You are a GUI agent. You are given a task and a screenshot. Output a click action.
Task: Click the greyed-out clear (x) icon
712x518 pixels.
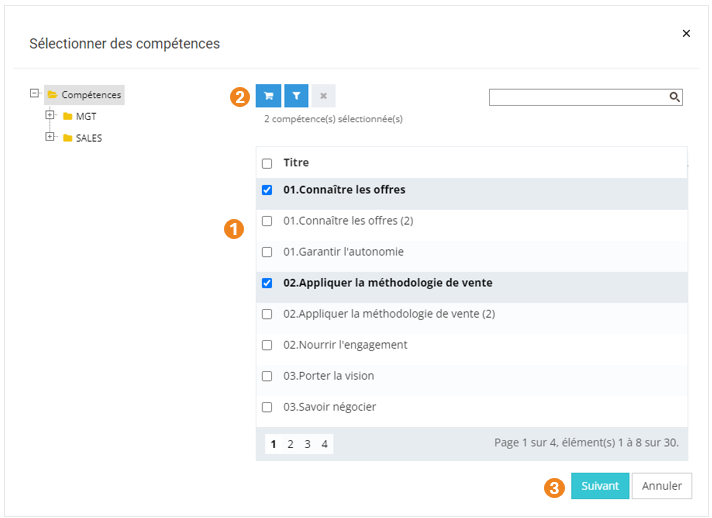click(323, 96)
